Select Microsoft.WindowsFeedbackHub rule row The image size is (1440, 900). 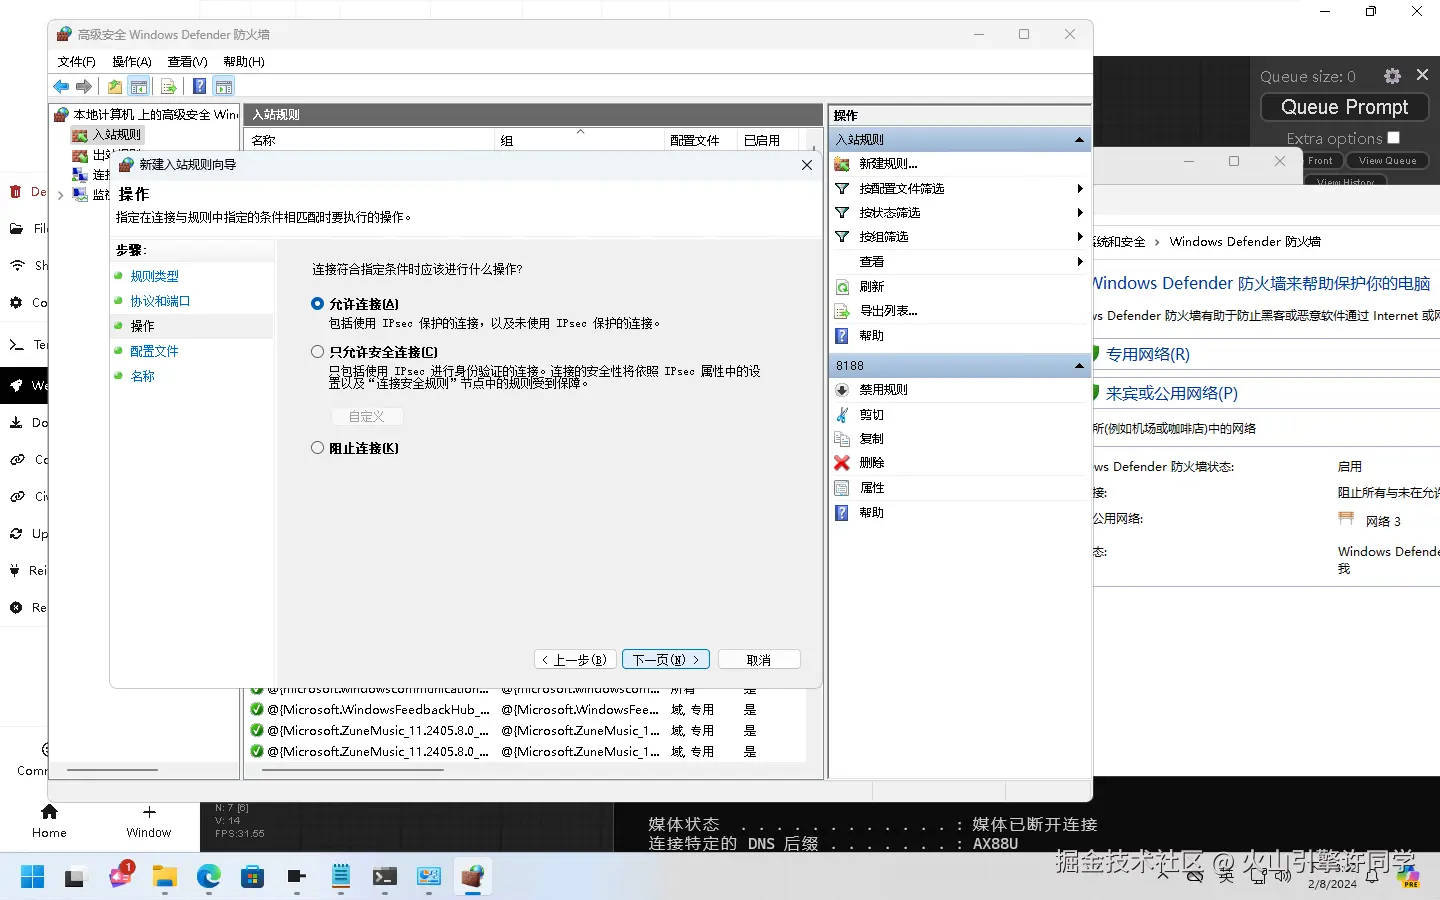[525, 710]
